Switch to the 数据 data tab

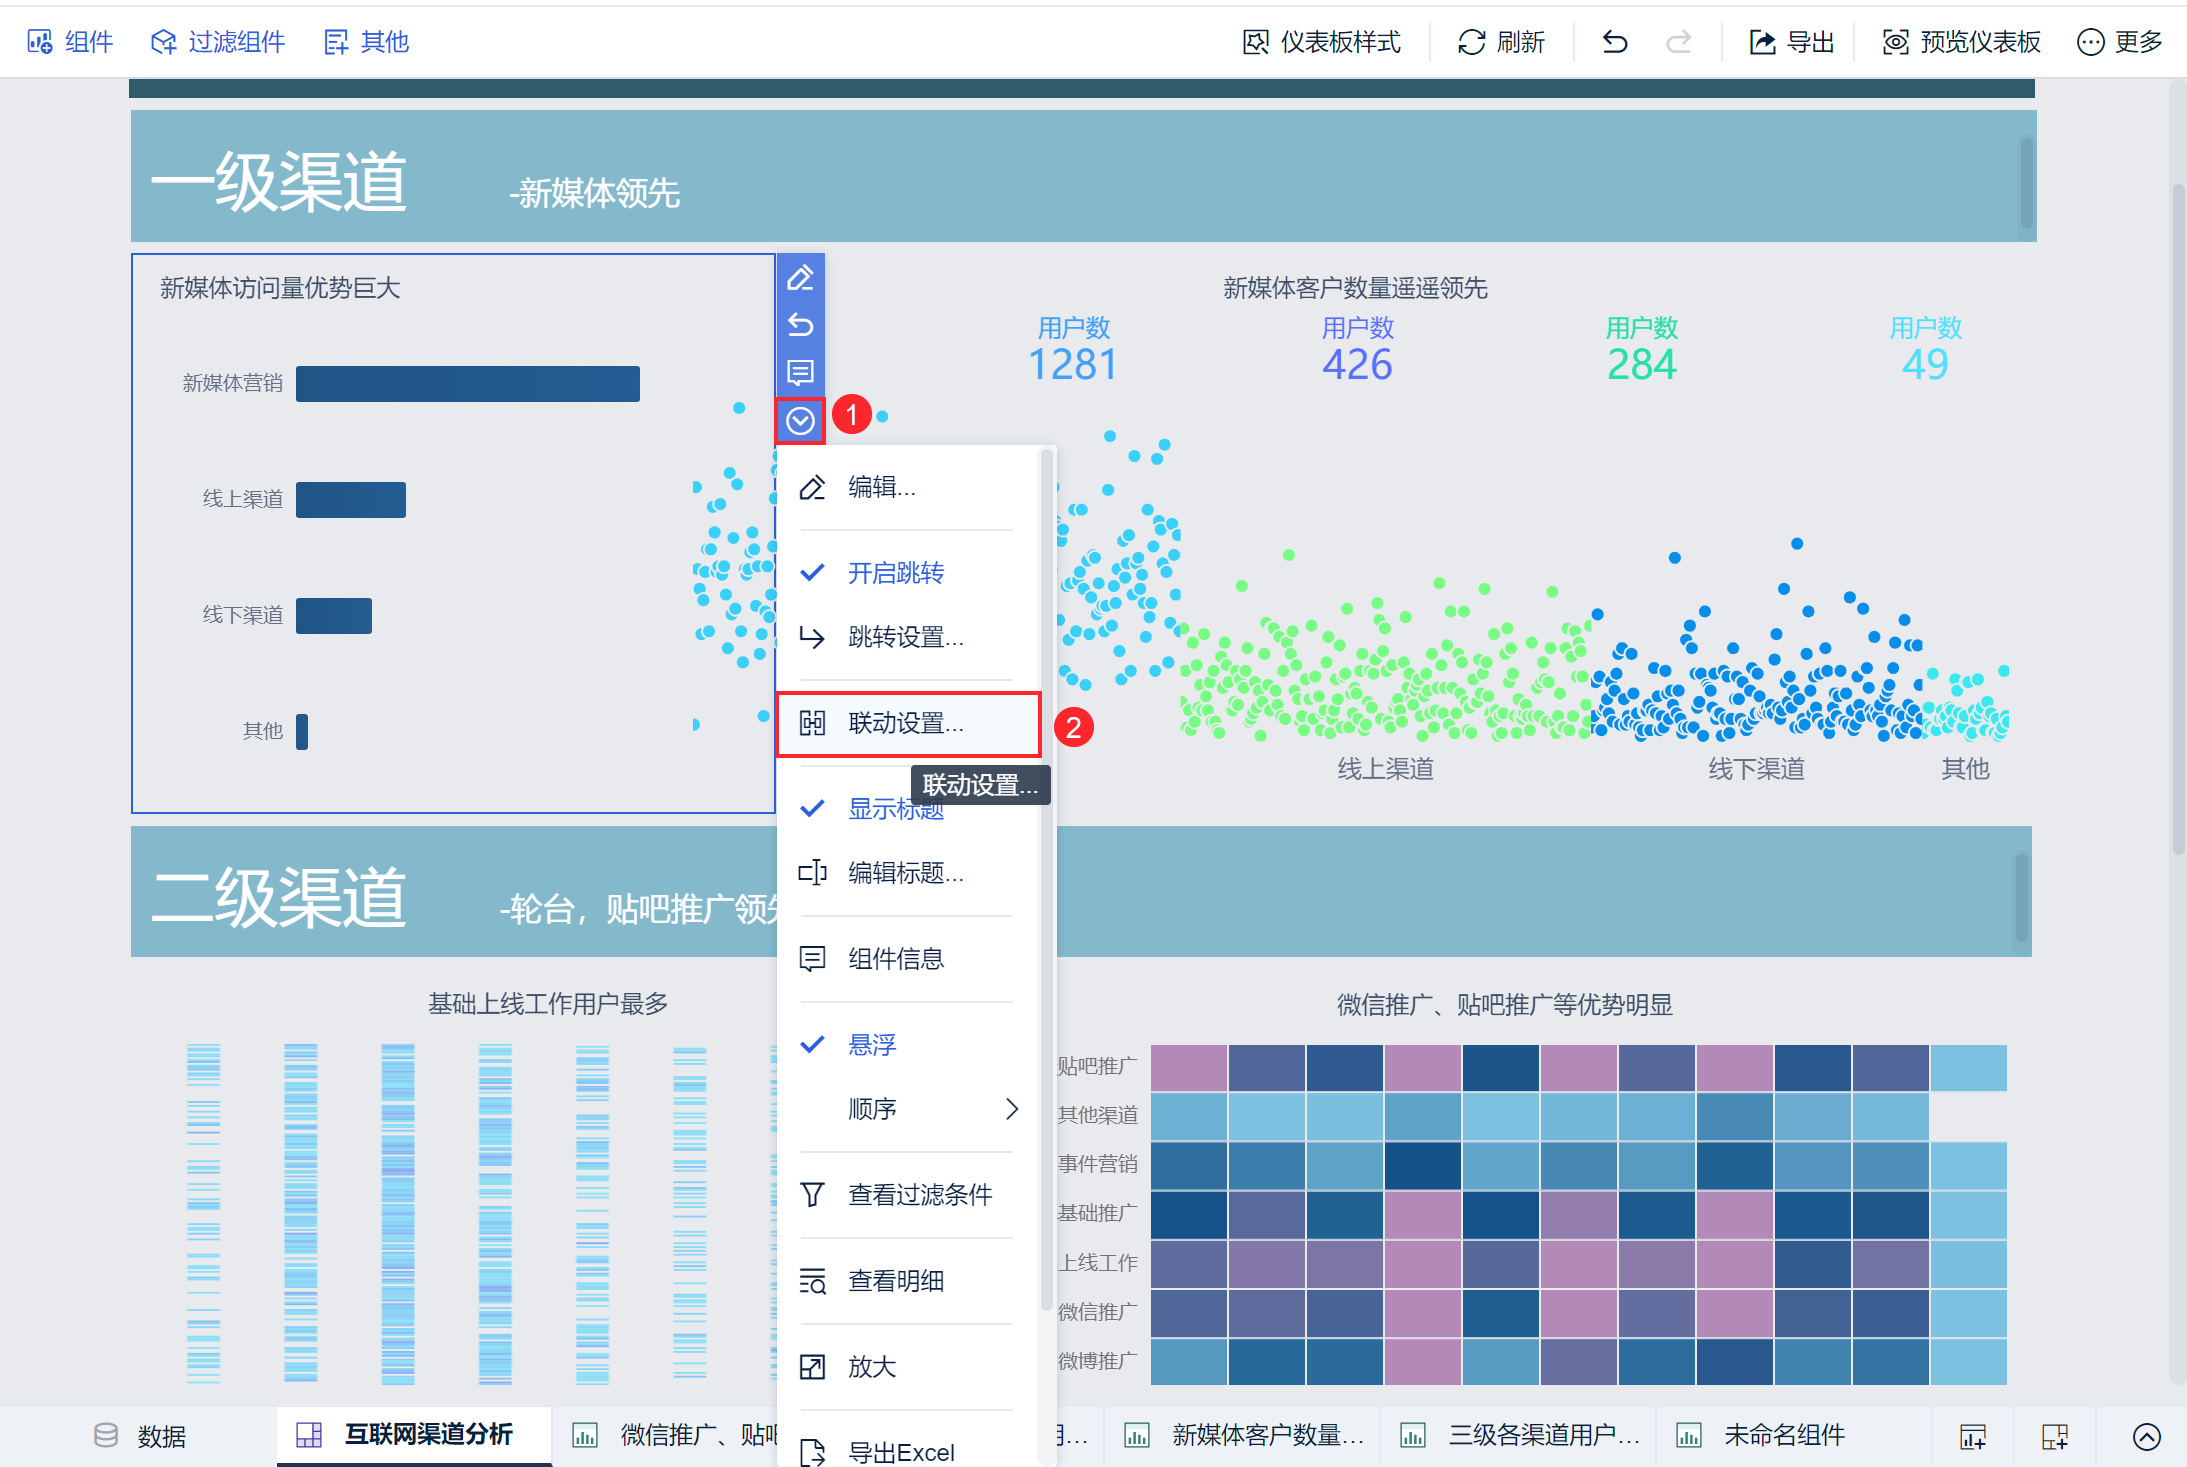point(140,1436)
